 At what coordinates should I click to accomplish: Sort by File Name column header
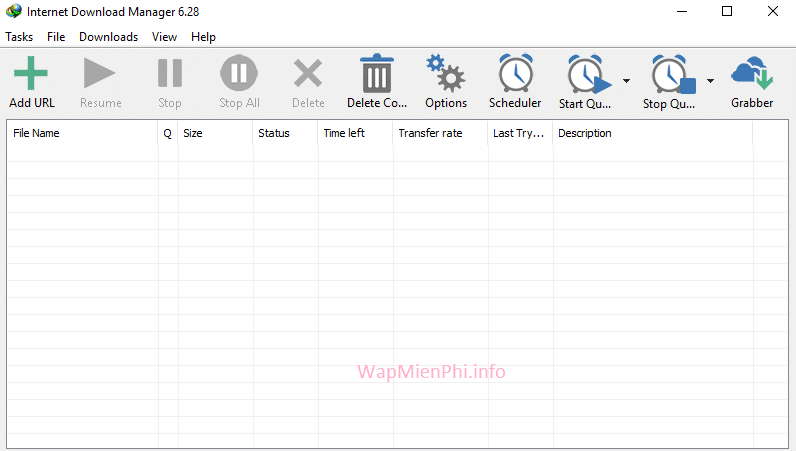pos(83,133)
